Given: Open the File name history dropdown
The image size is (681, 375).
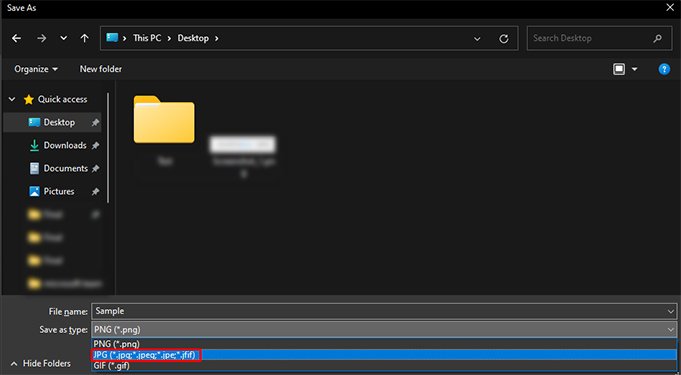Looking at the screenshot, I should tap(671, 312).
